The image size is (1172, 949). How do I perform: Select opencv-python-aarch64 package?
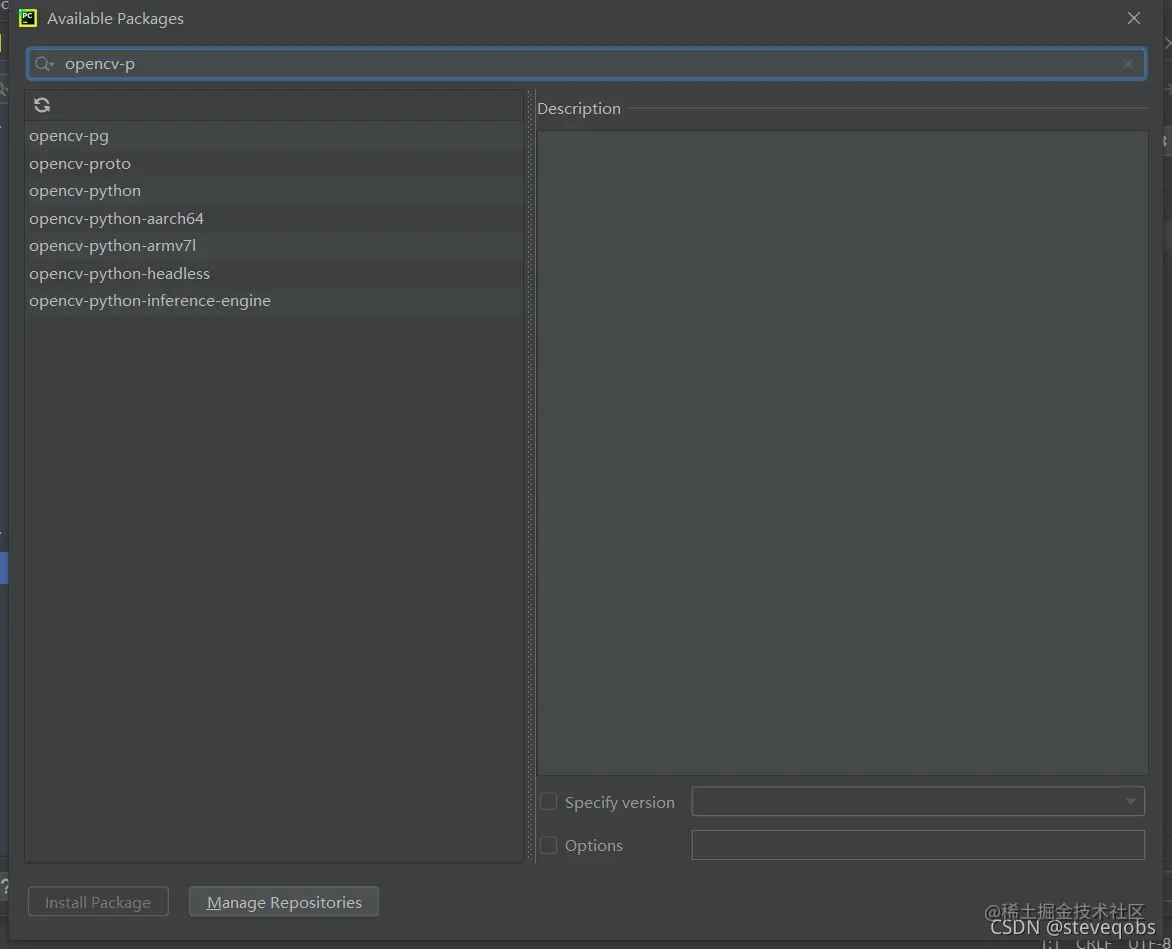(274, 219)
